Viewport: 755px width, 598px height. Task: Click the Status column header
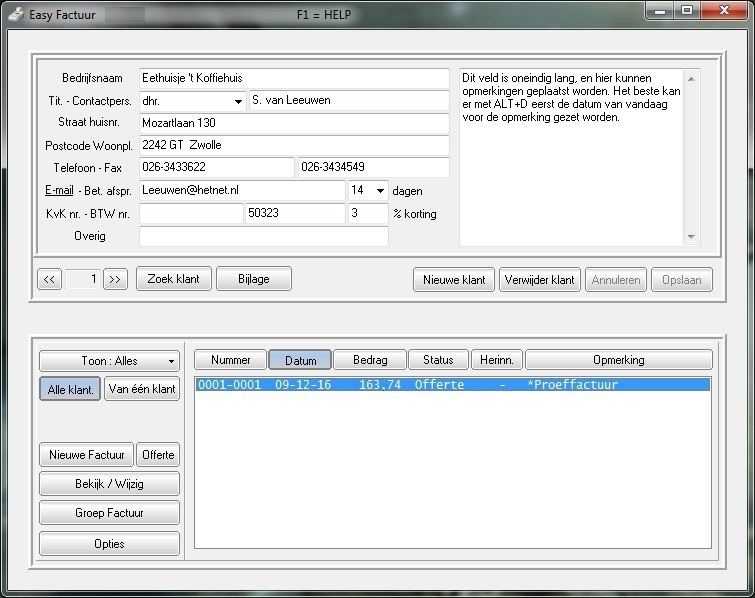(438, 360)
